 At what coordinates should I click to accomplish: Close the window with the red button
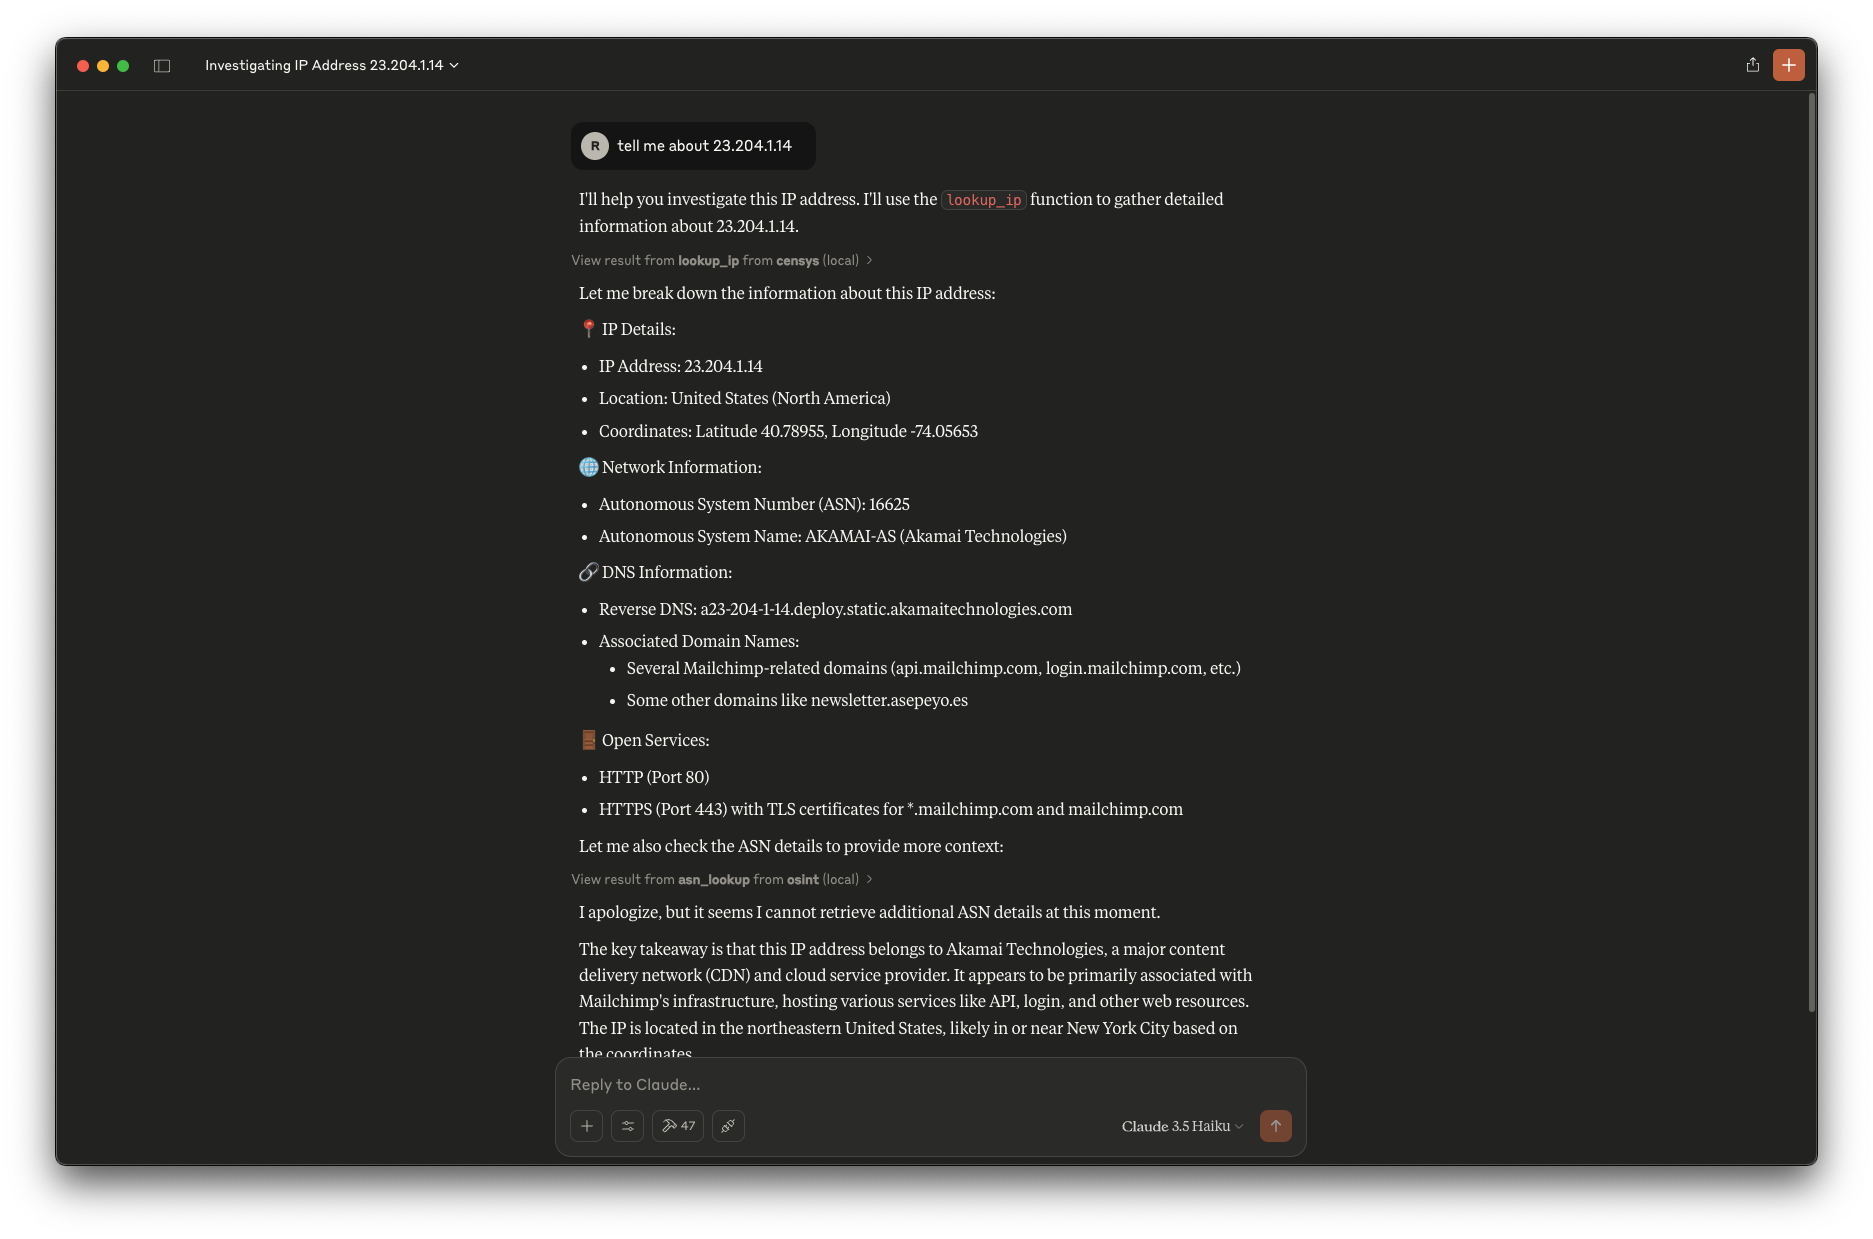tap(83, 66)
